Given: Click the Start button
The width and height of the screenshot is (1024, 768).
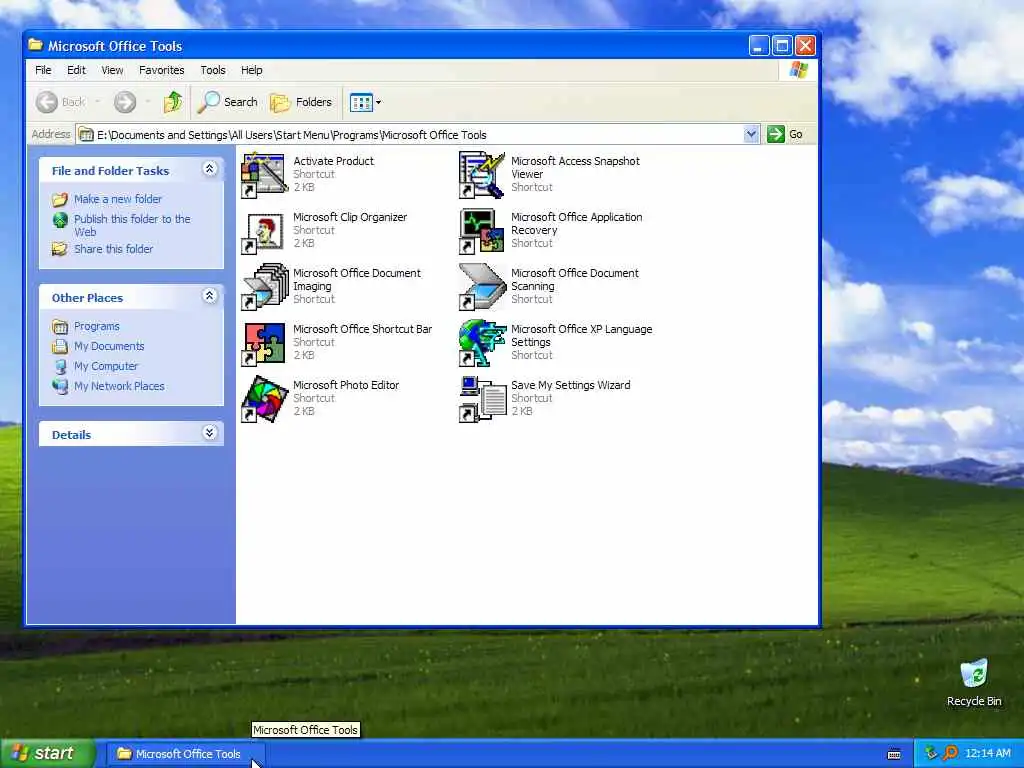Looking at the screenshot, I should (47, 754).
